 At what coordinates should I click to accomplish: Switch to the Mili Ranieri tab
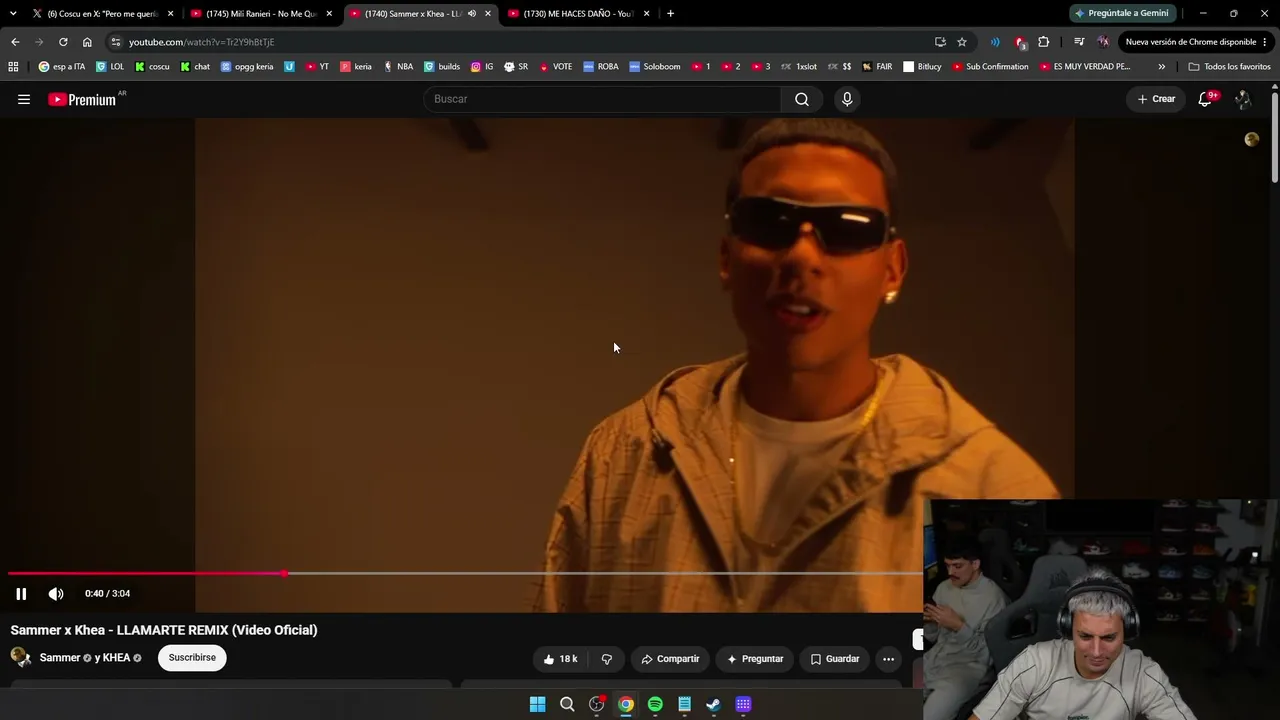(261, 13)
